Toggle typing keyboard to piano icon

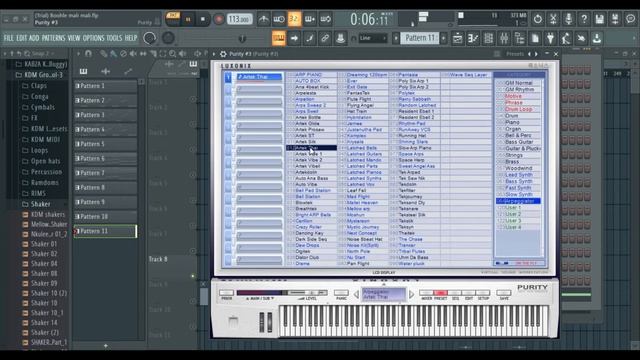(278, 38)
